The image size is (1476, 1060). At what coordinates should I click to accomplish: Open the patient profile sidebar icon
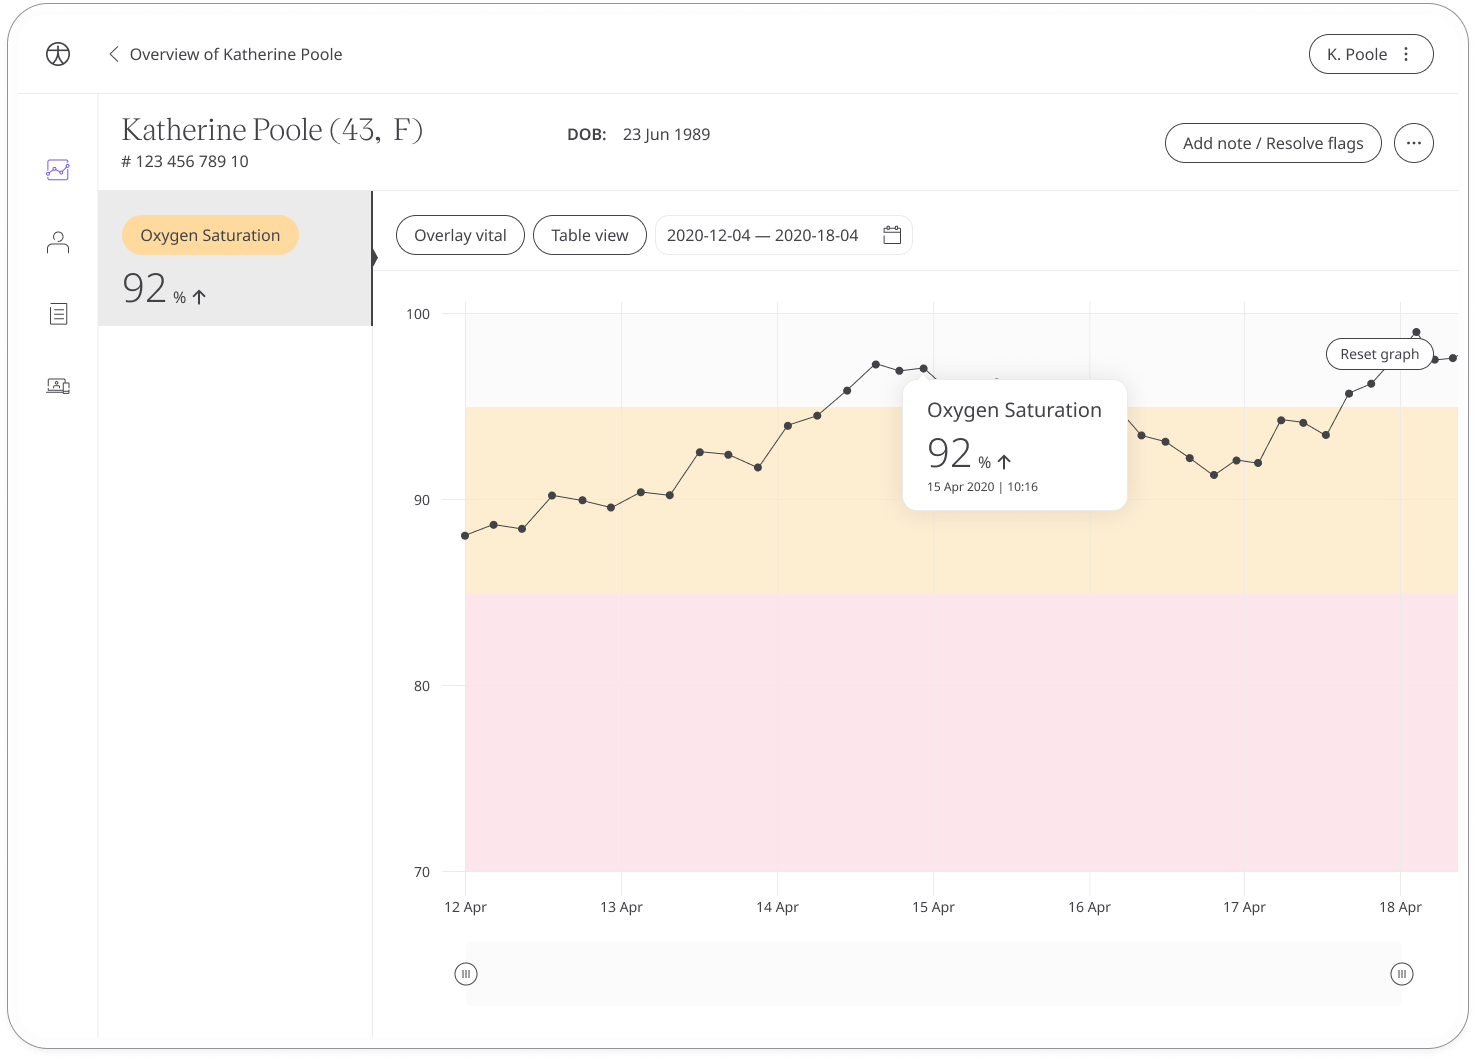(x=58, y=243)
